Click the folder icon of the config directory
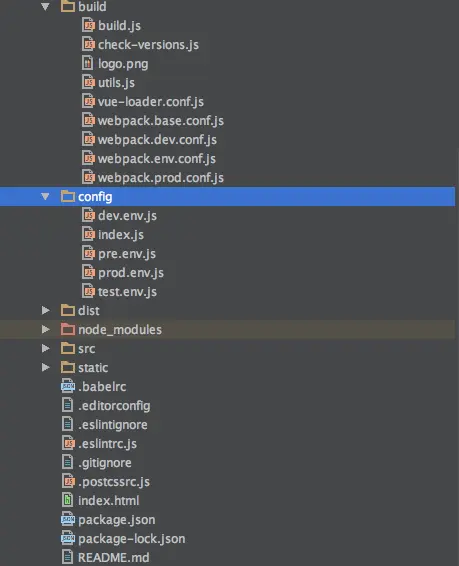 [x=68, y=196]
